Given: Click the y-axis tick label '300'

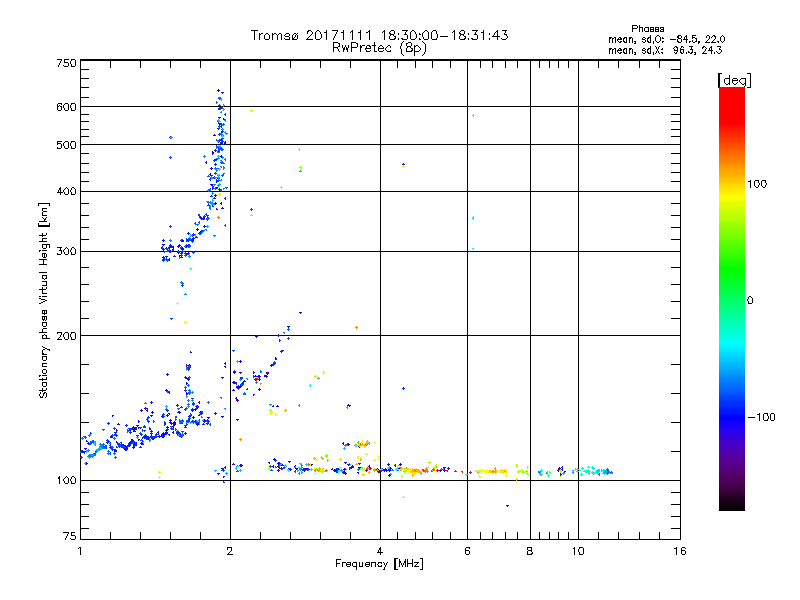Looking at the screenshot, I should [x=66, y=252].
